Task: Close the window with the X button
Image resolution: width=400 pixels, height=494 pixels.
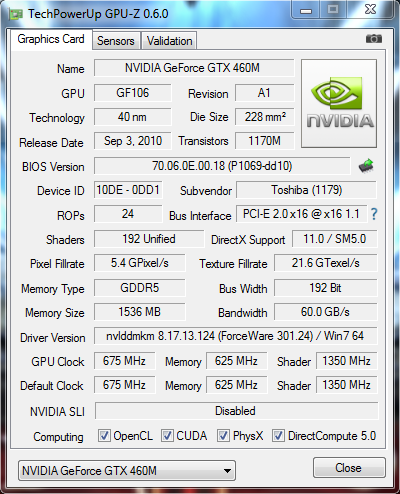Action: 370,10
